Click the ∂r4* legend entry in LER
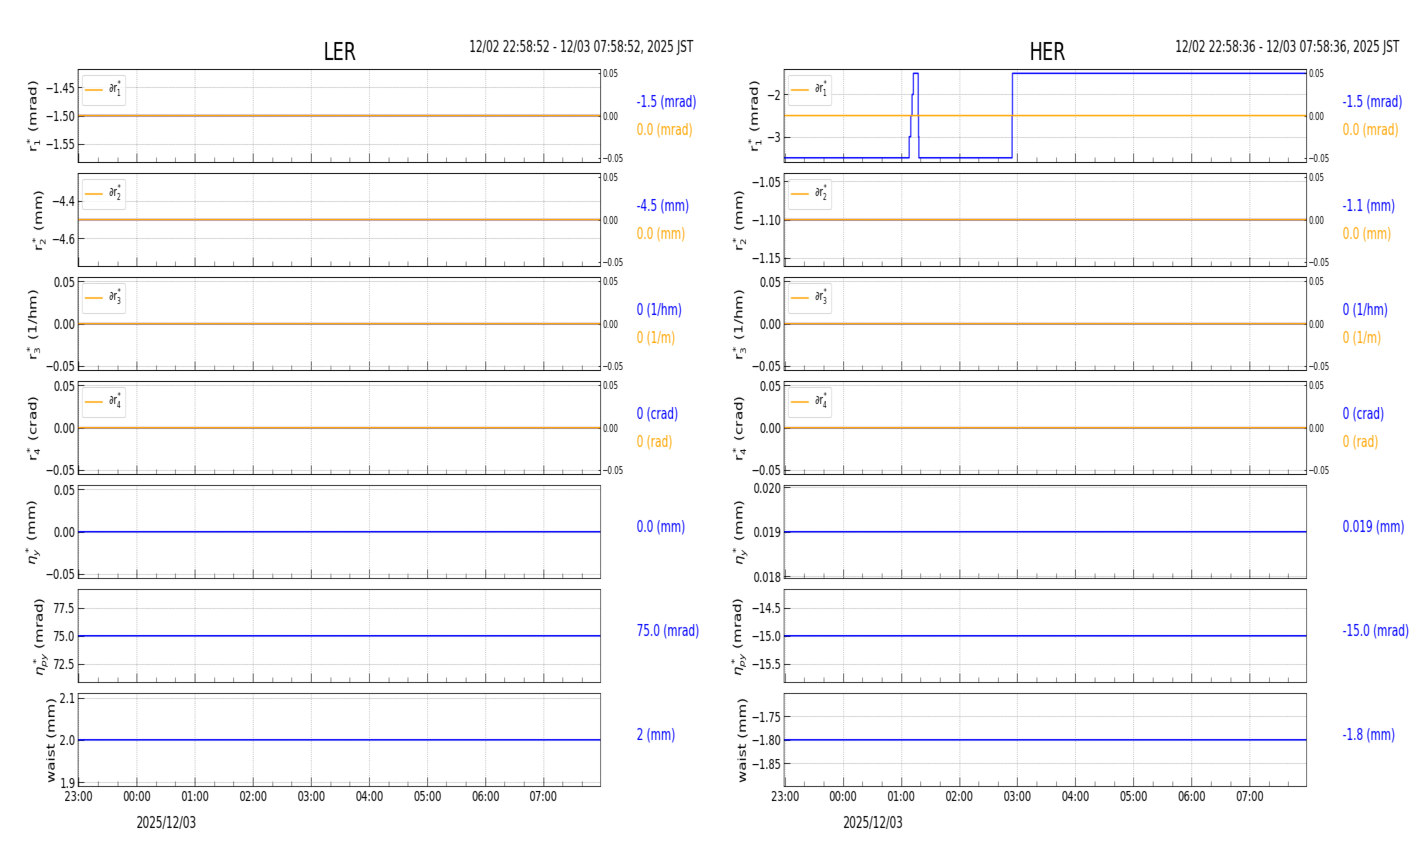 click(x=104, y=402)
